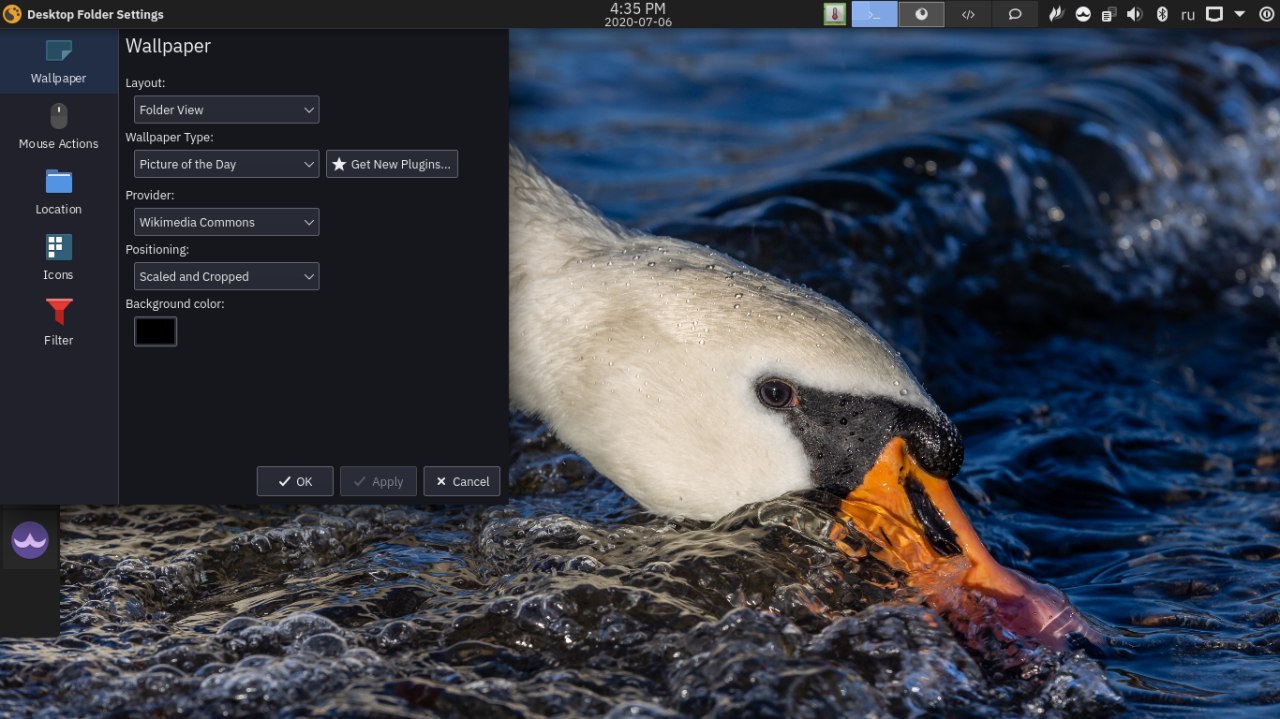Open the code editor task in the panel

pos(968,14)
